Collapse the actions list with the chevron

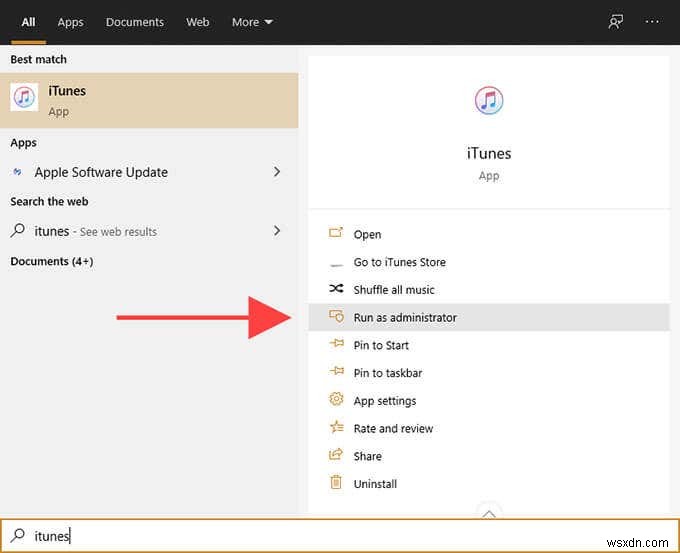[489, 512]
